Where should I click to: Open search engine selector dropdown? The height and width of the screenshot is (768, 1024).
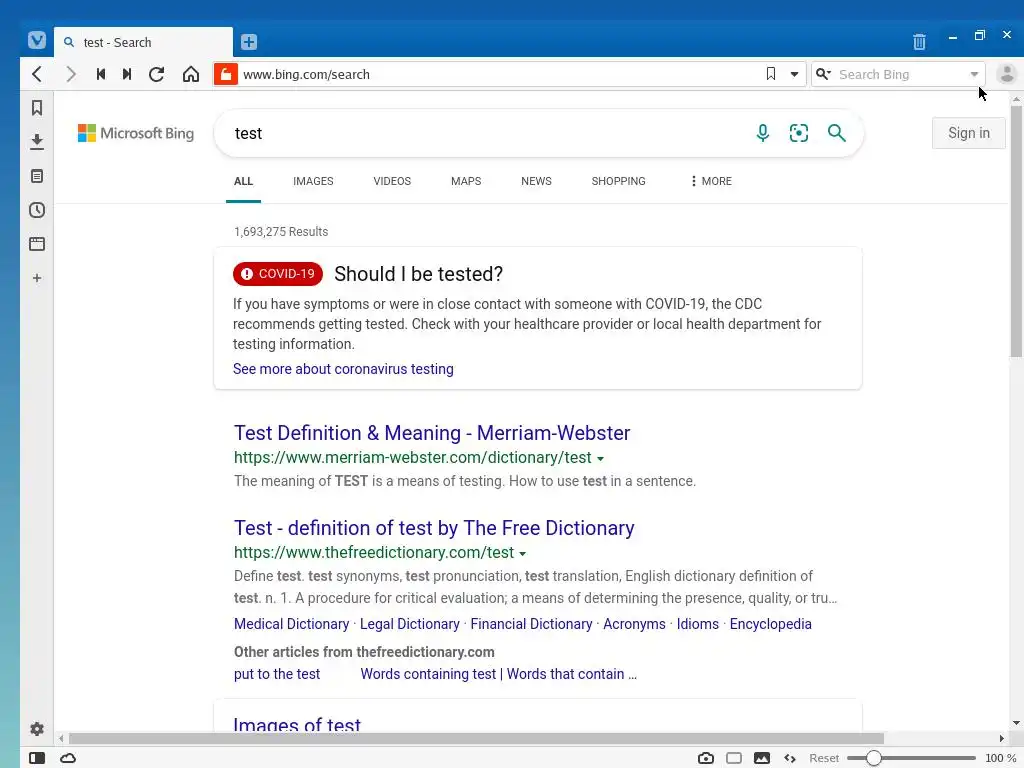[x=824, y=74]
